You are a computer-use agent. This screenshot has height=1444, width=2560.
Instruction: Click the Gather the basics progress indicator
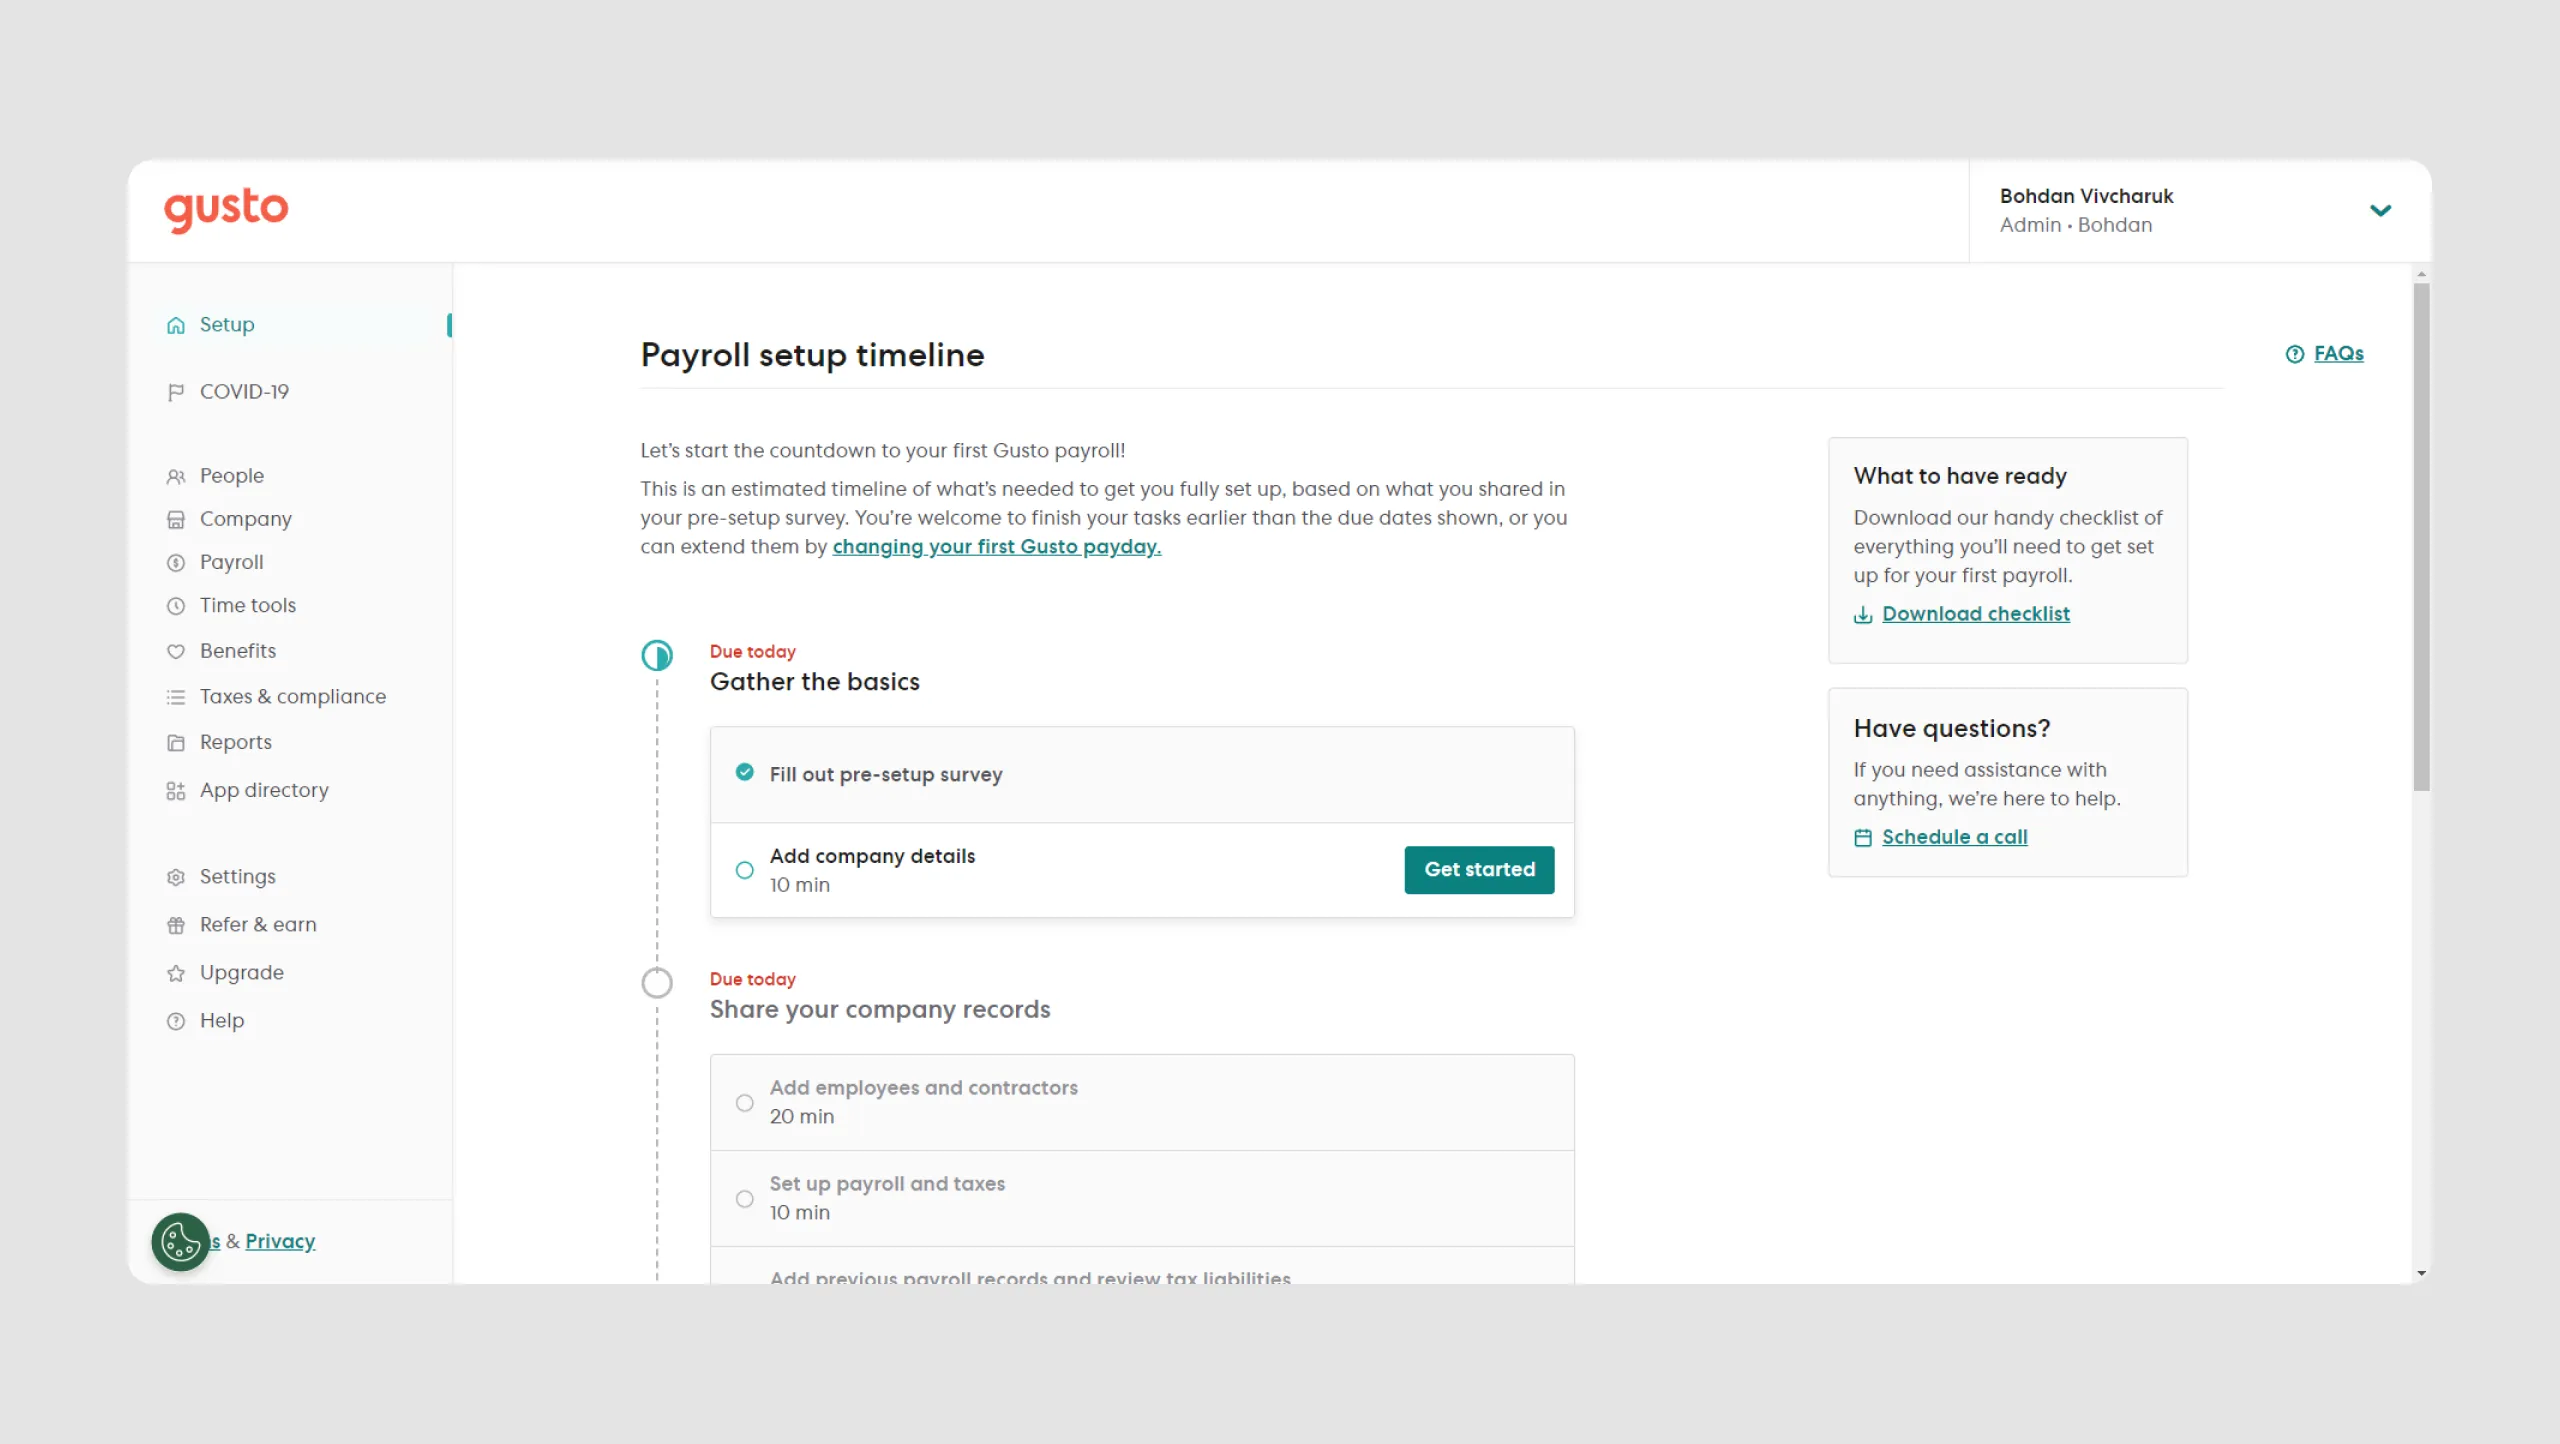(657, 656)
